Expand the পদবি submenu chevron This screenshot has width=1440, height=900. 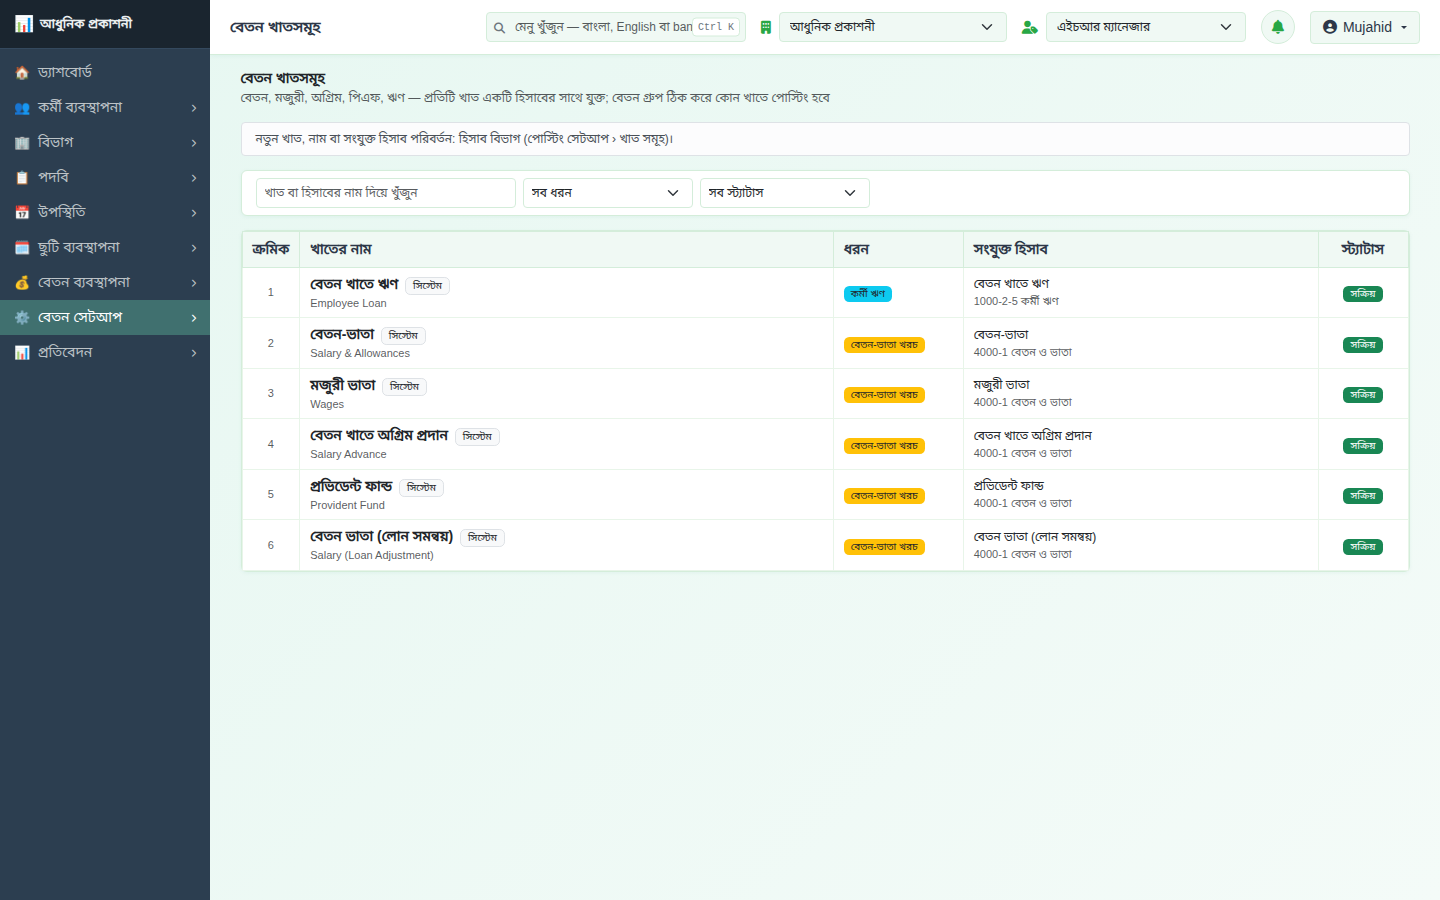[194, 178]
